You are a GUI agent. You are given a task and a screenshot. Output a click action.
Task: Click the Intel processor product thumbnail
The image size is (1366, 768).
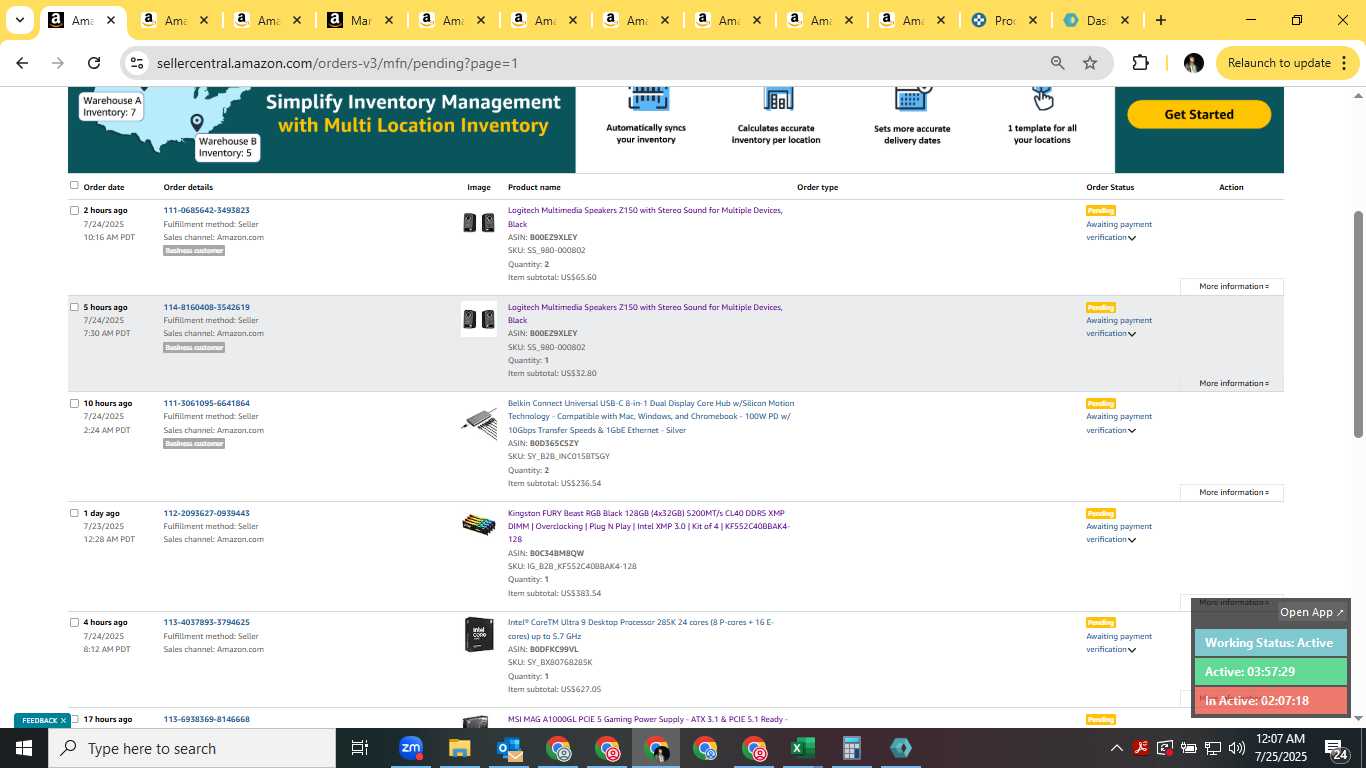point(479,635)
